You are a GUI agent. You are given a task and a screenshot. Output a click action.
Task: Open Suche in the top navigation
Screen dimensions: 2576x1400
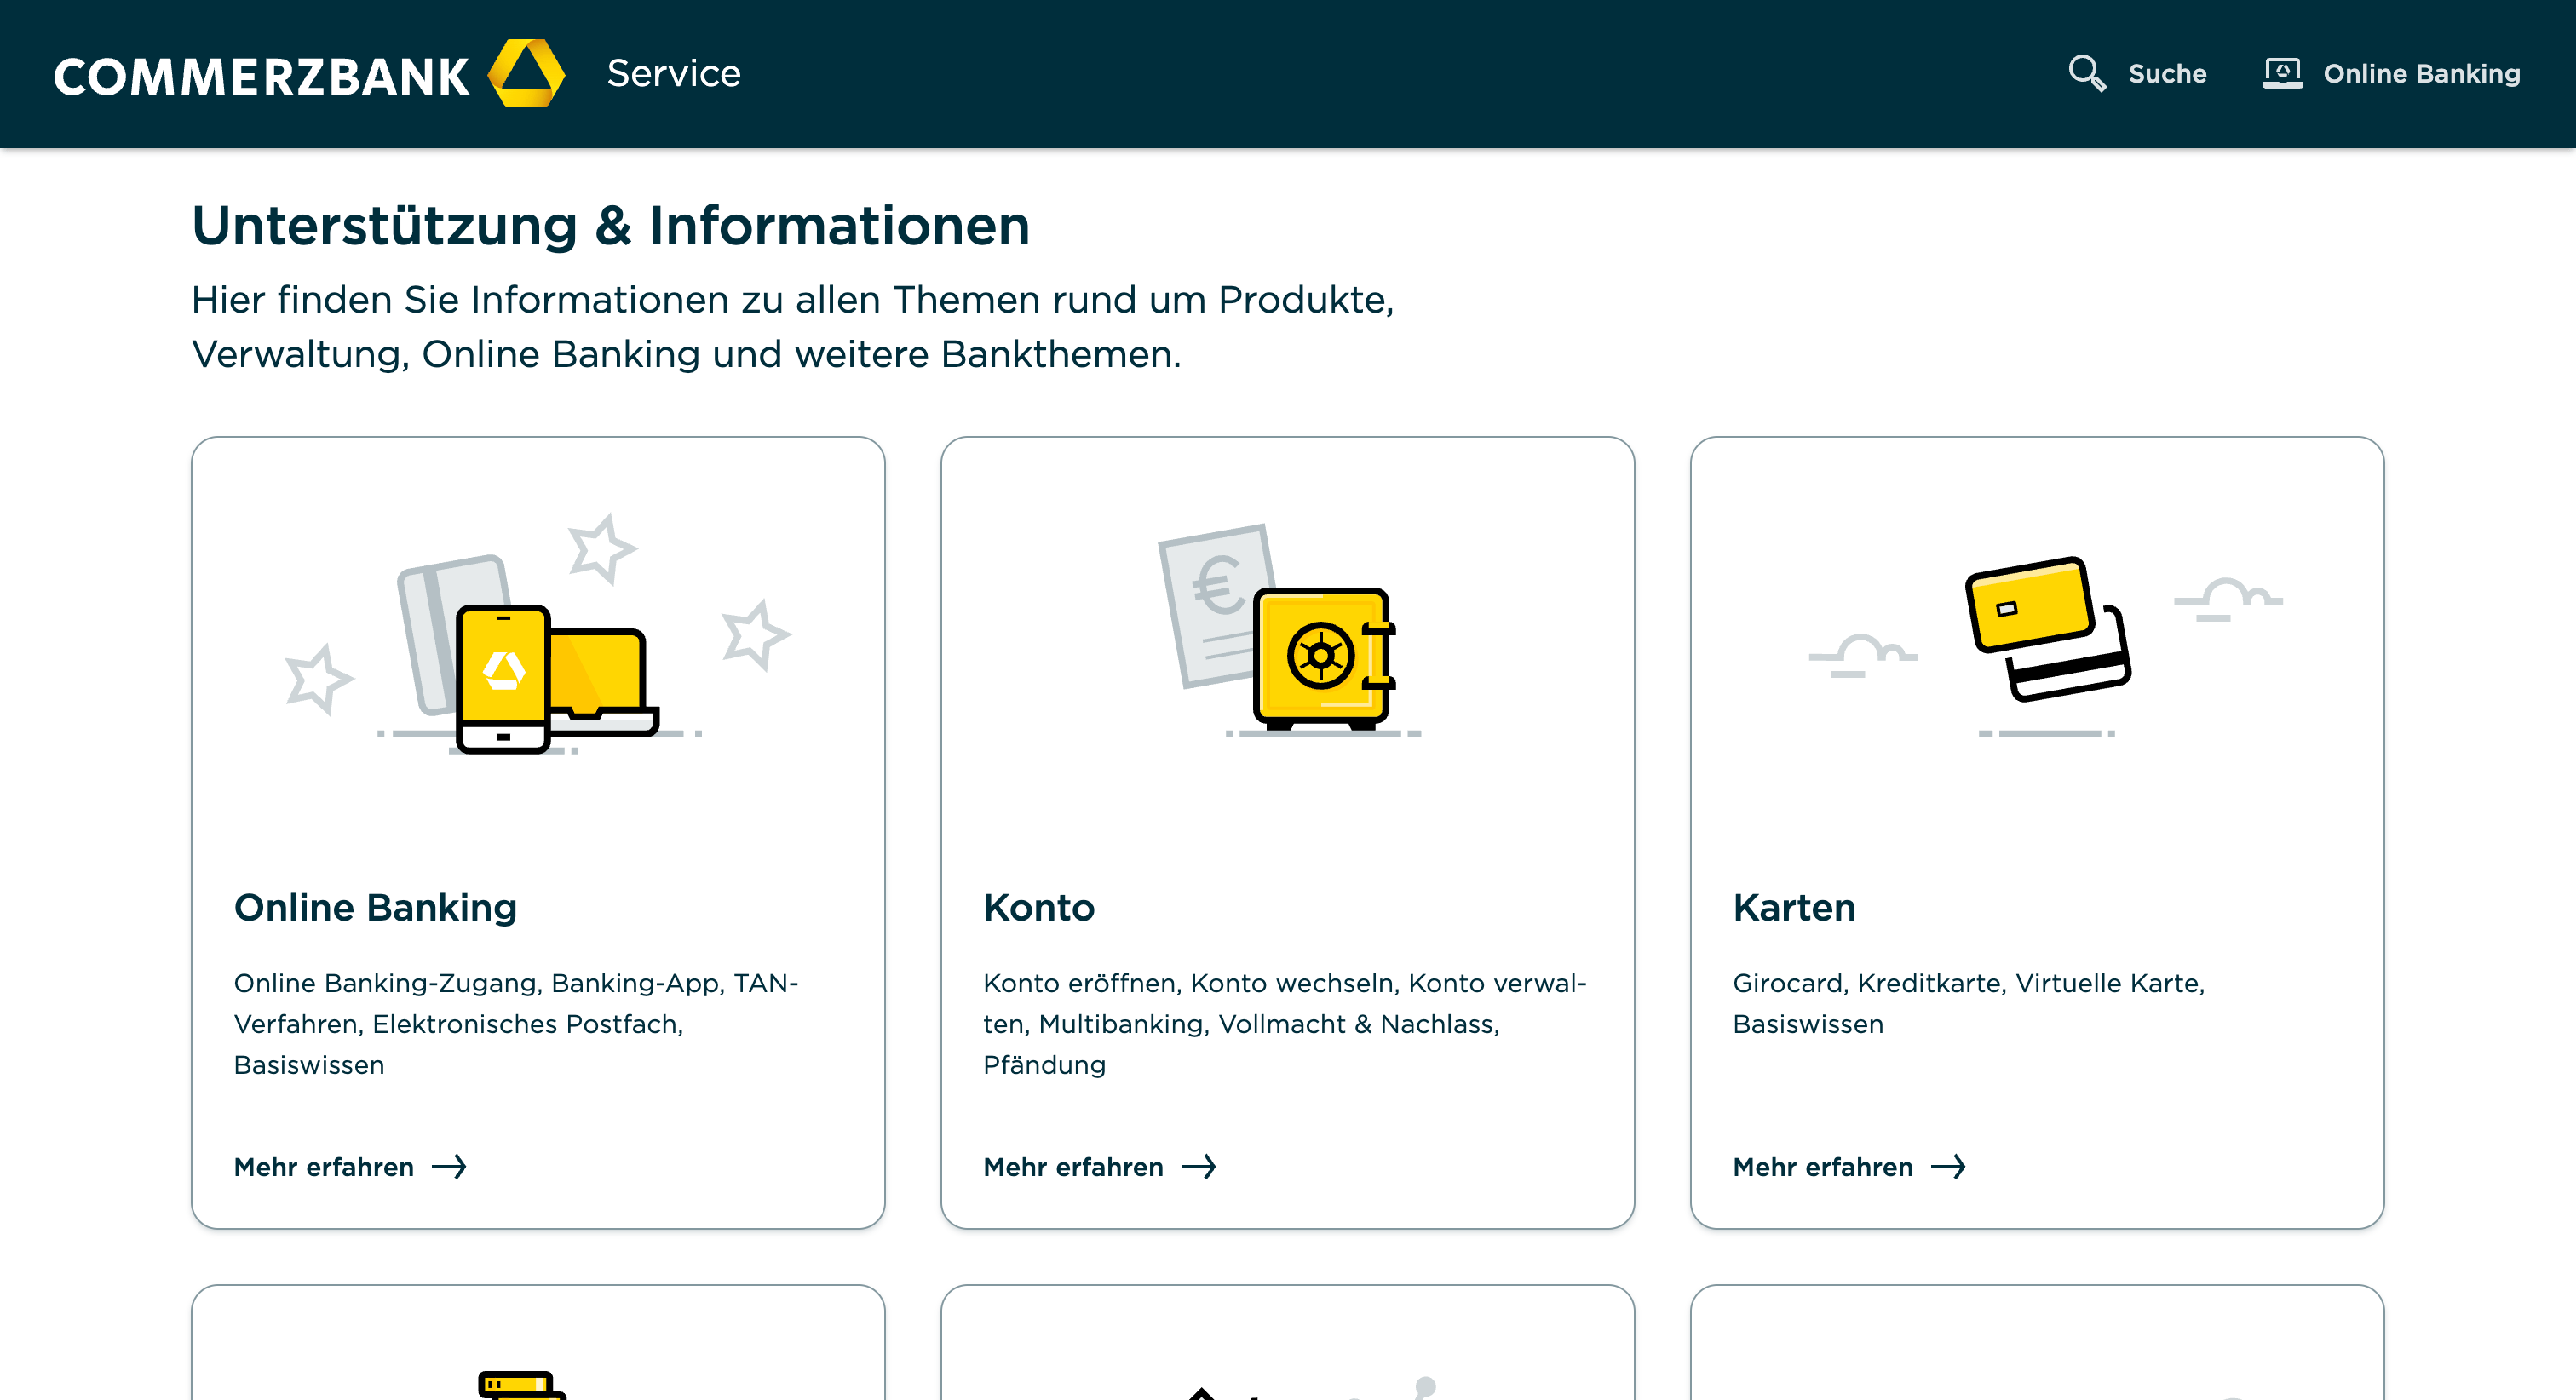[2166, 74]
